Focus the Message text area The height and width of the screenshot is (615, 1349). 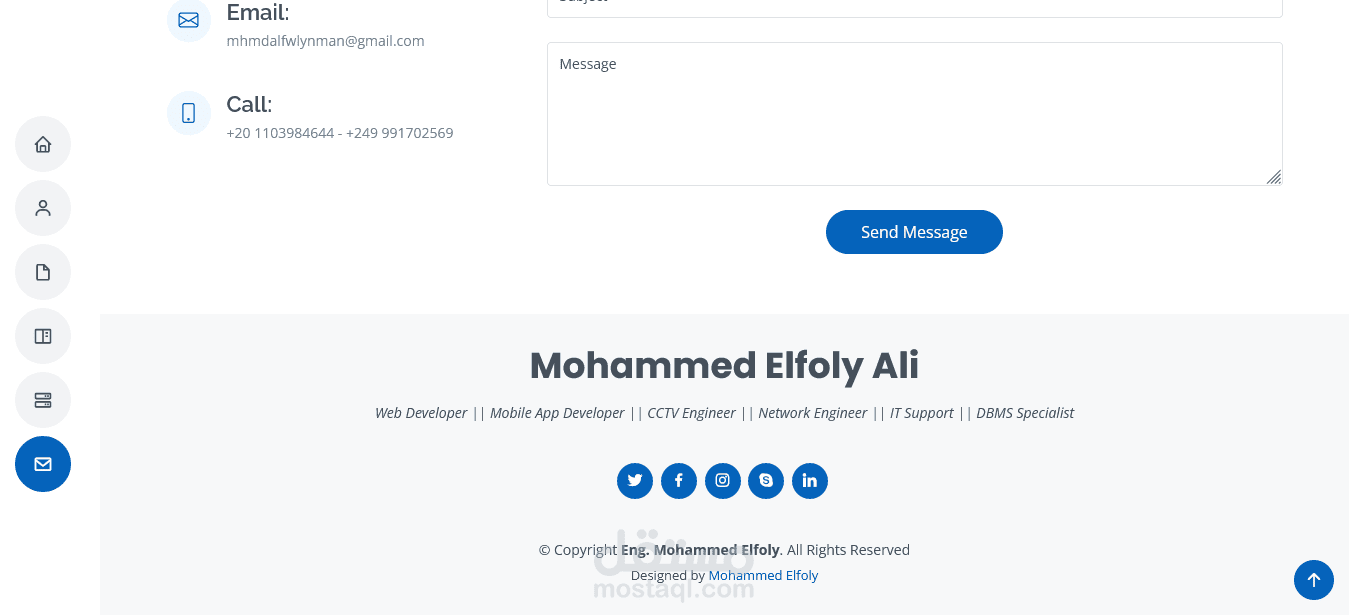(914, 114)
